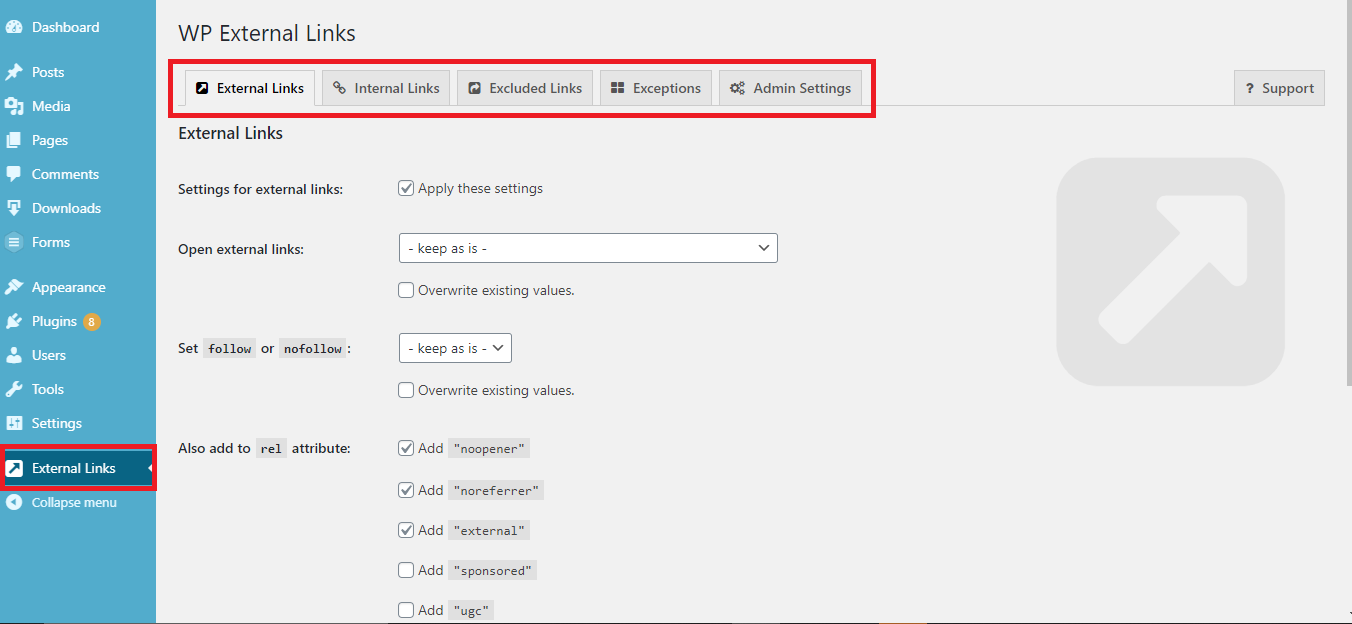Open the Plugins menu item
This screenshot has height=624, width=1352.
click(x=78, y=321)
